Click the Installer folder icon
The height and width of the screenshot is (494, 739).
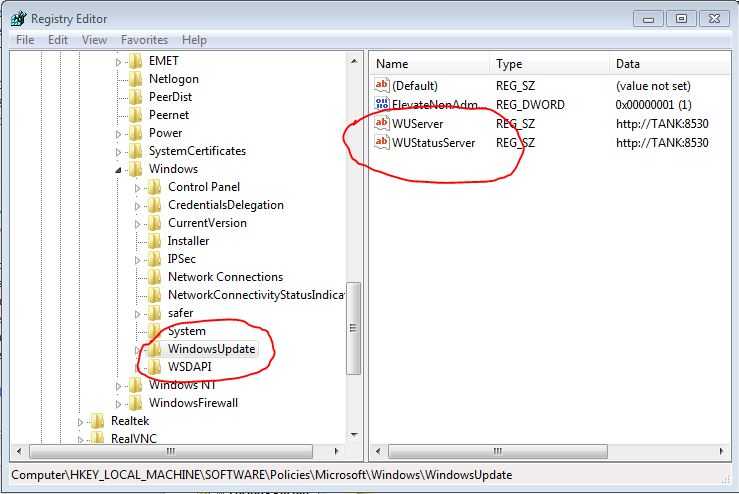[155, 241]
